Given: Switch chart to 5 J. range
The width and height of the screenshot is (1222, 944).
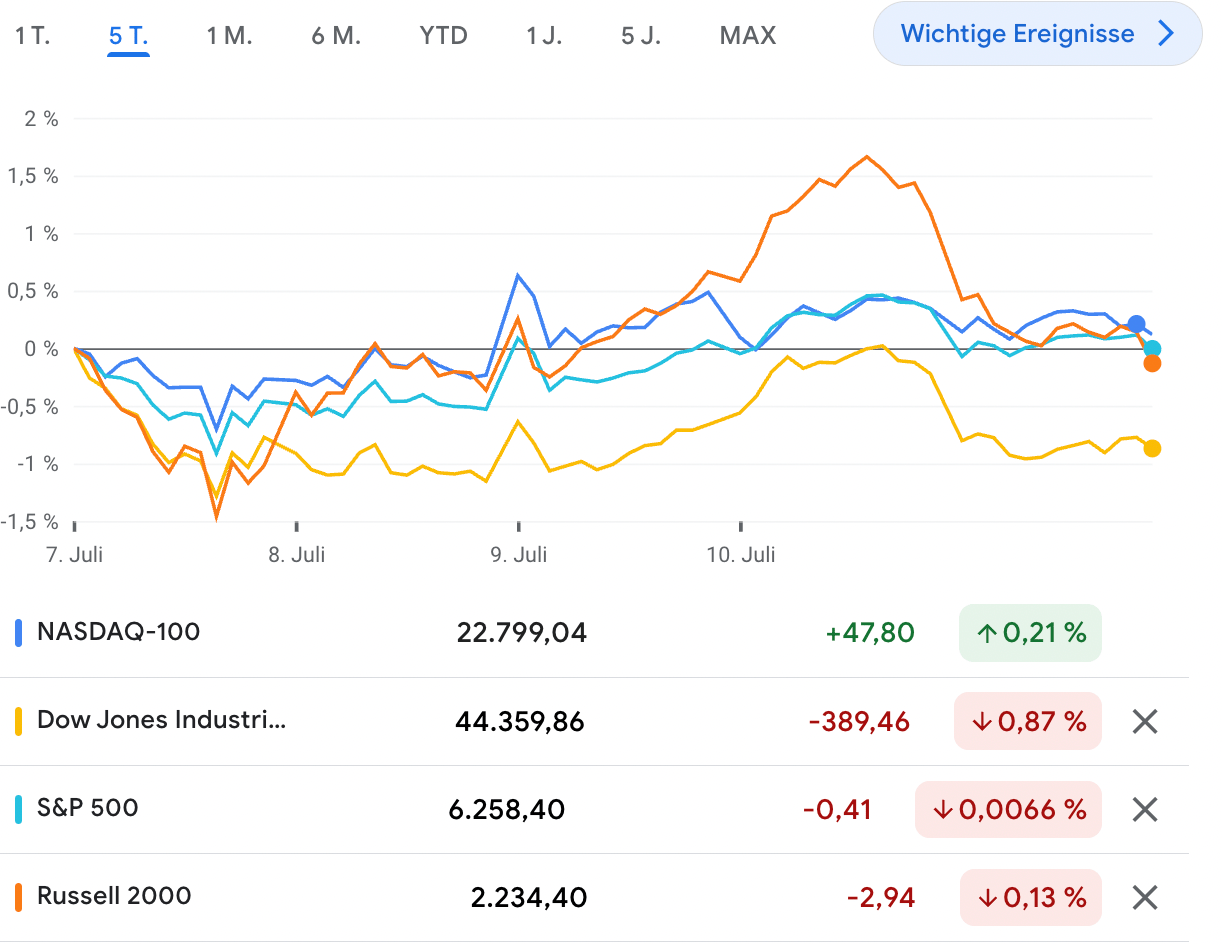Looking at the screenshot, I should [641, 35].
